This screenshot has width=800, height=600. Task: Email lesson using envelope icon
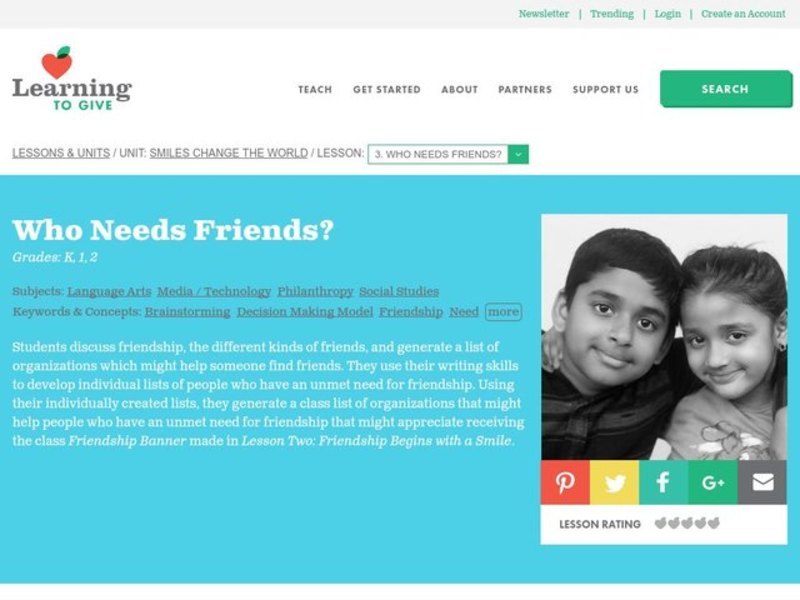762,482
